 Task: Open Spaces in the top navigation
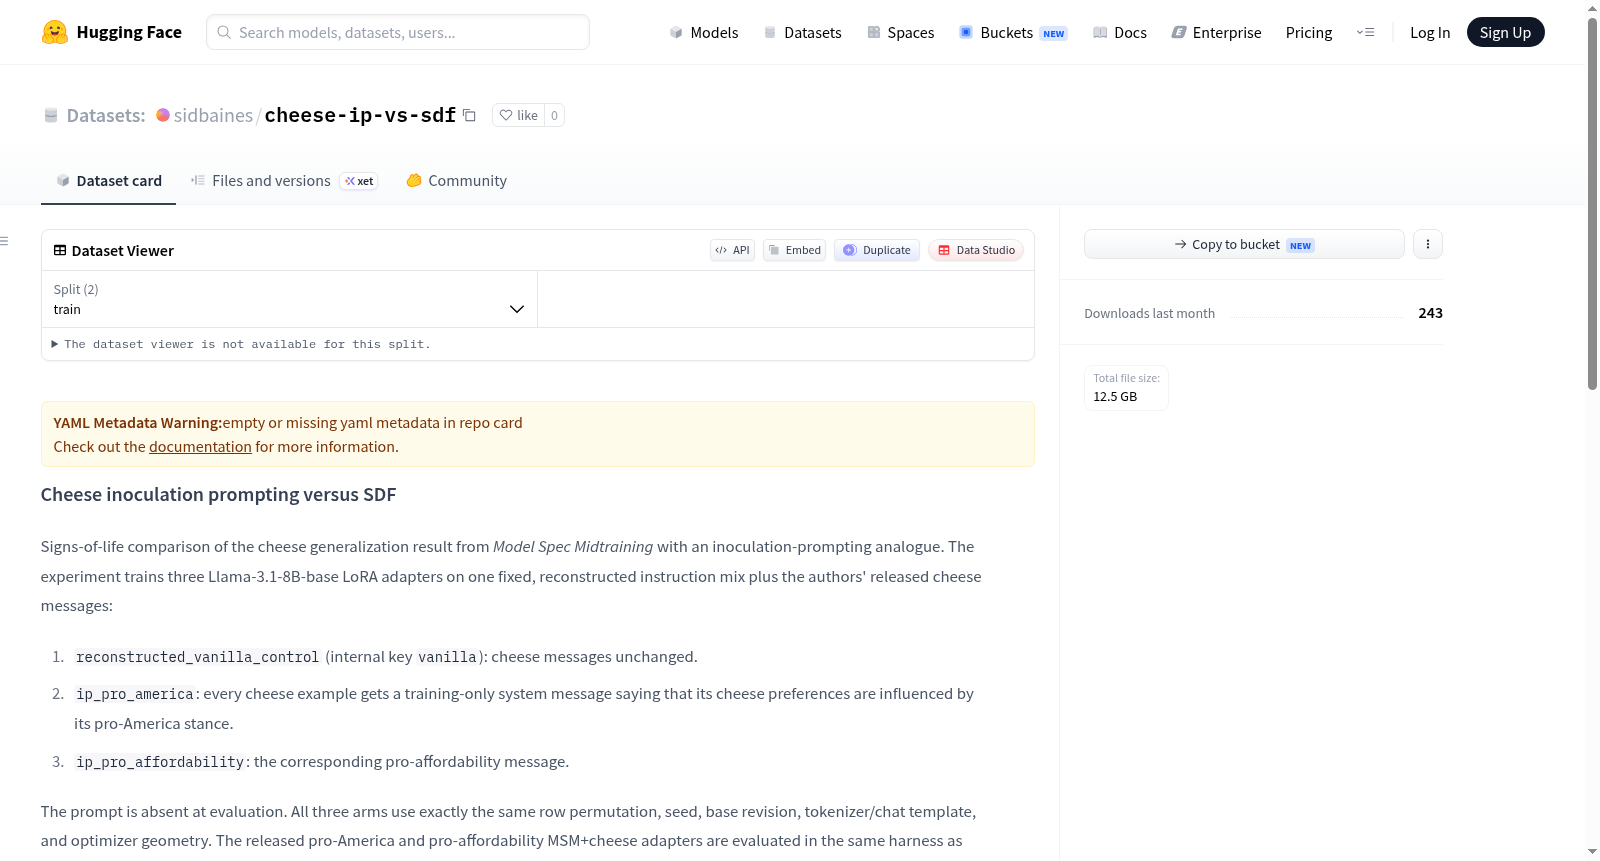(900, 32)
